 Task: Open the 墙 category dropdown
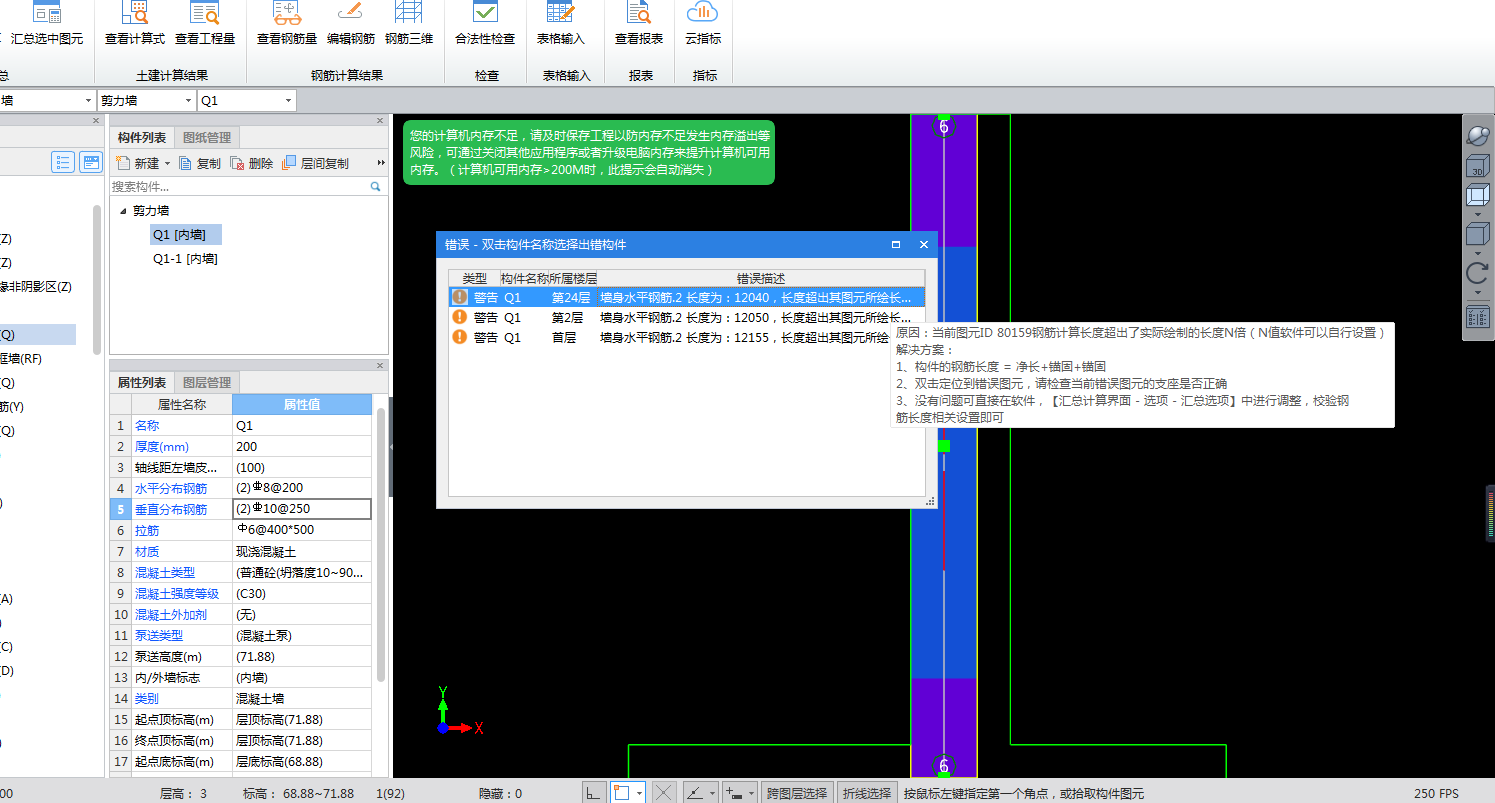89,100
